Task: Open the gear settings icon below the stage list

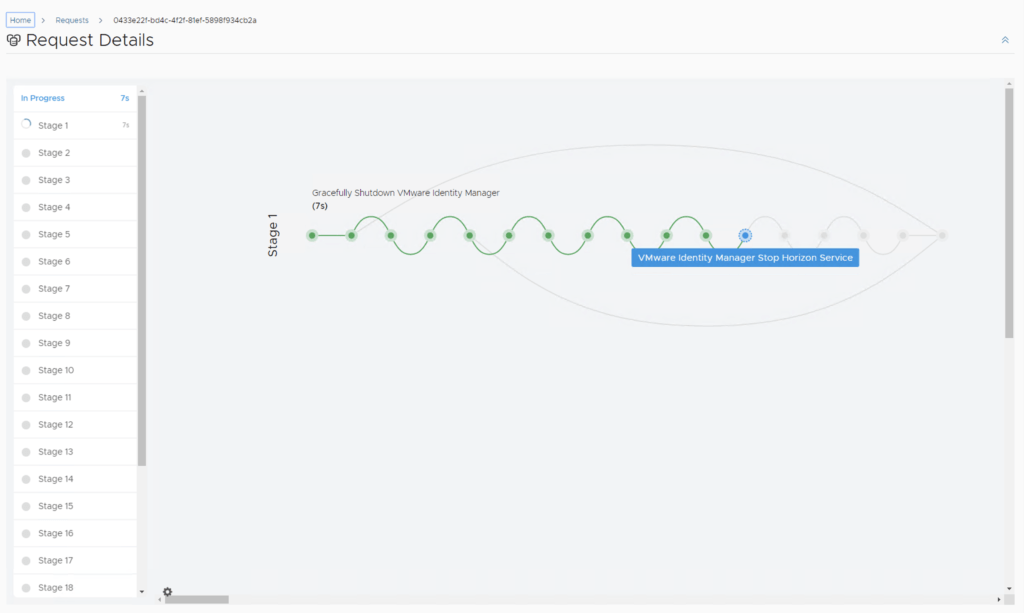Action: pos(167,592)
